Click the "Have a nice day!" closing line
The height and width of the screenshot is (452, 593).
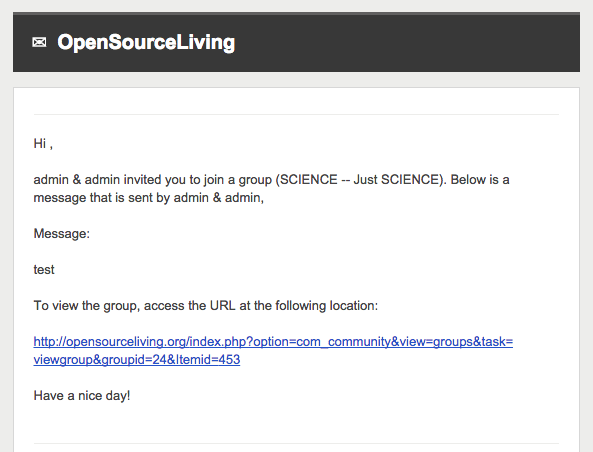pyautogui.click(x=82, y=396)
